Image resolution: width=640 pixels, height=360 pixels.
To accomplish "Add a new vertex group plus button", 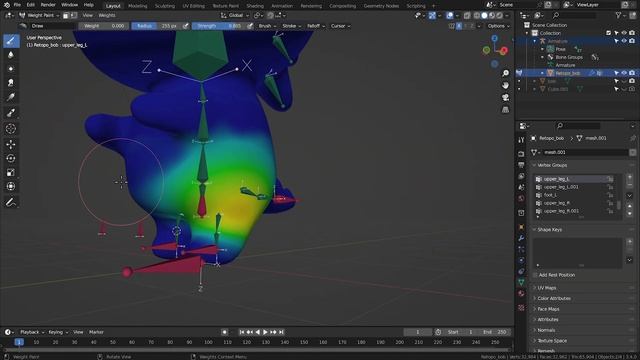I will [629, 178].
